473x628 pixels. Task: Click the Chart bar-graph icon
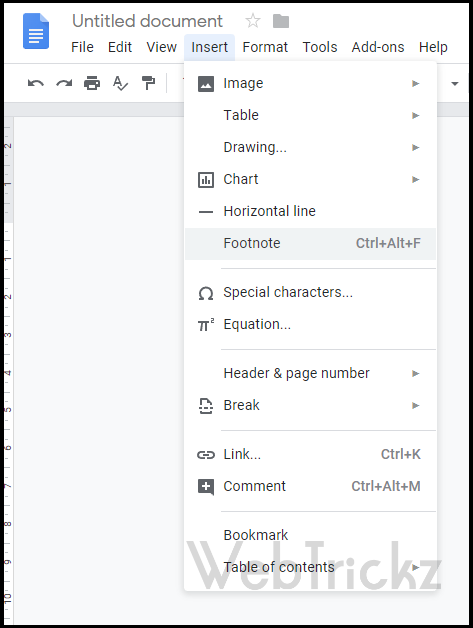coord(206,180)
